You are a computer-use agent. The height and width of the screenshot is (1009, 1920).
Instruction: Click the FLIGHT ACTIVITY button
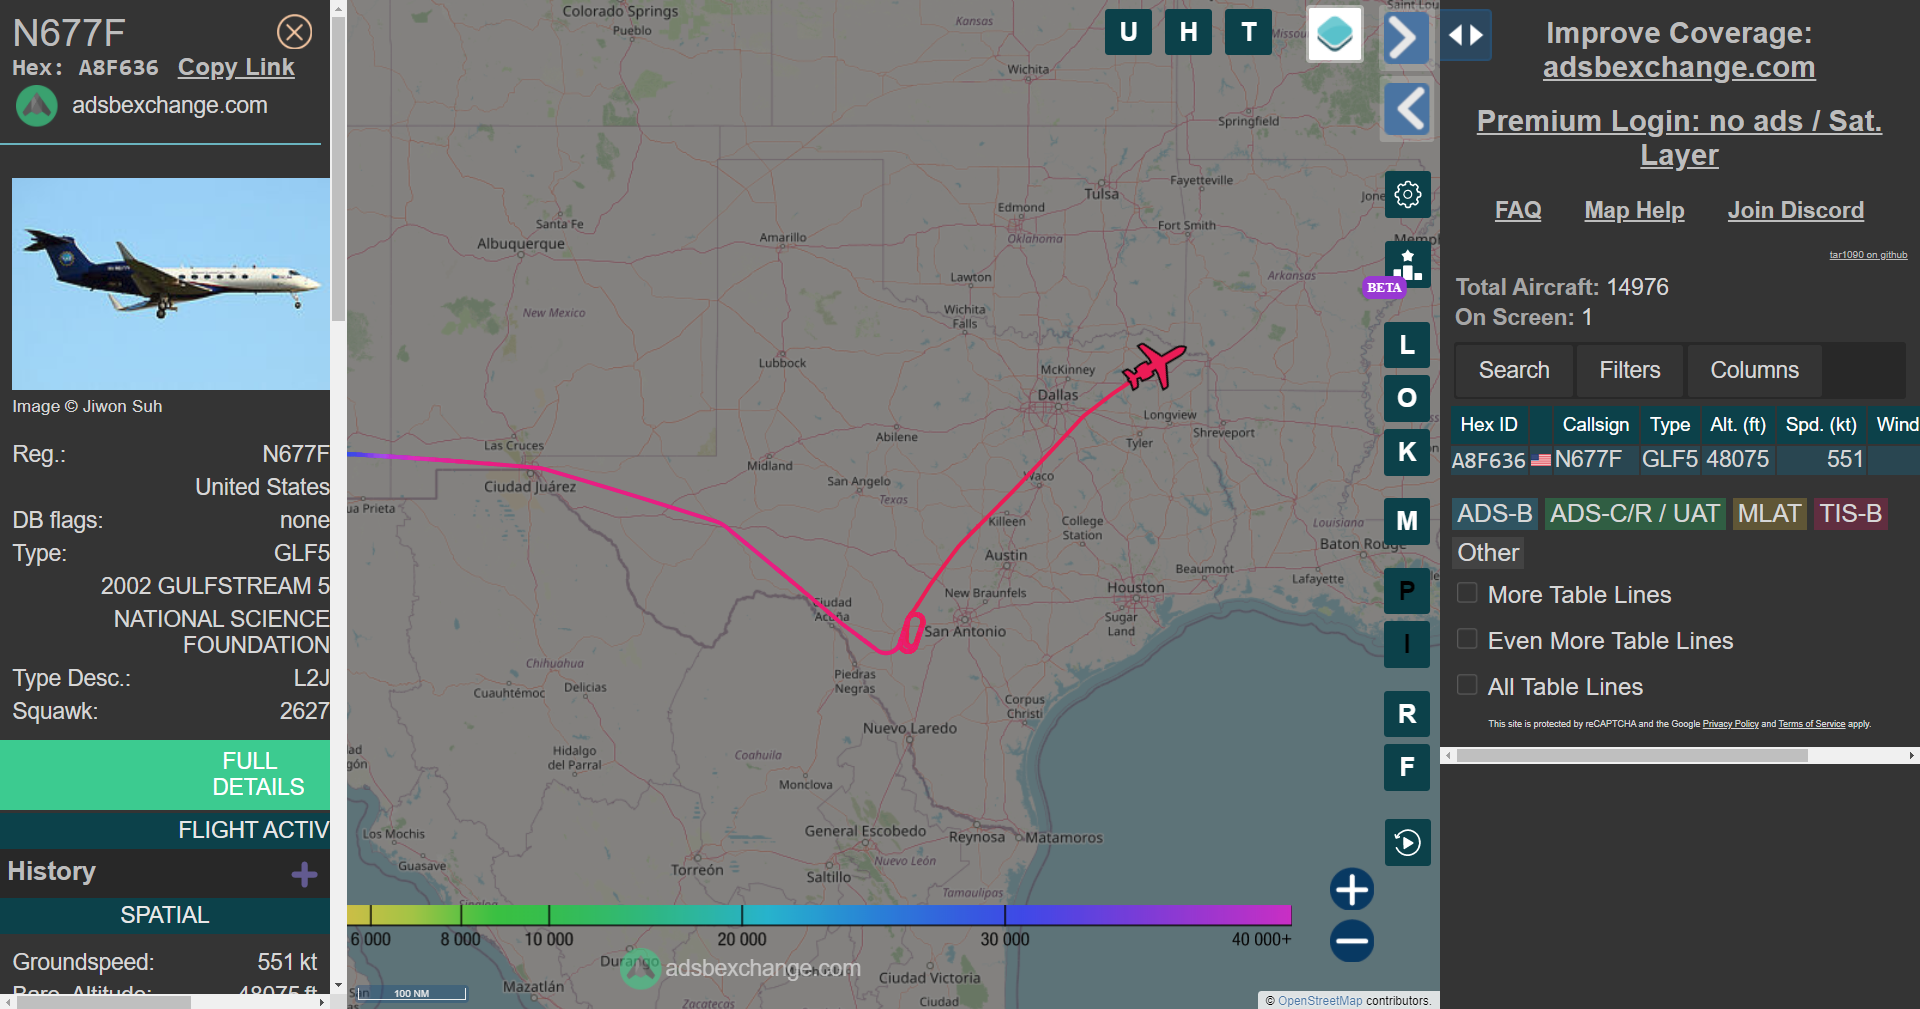click(165, 830)
